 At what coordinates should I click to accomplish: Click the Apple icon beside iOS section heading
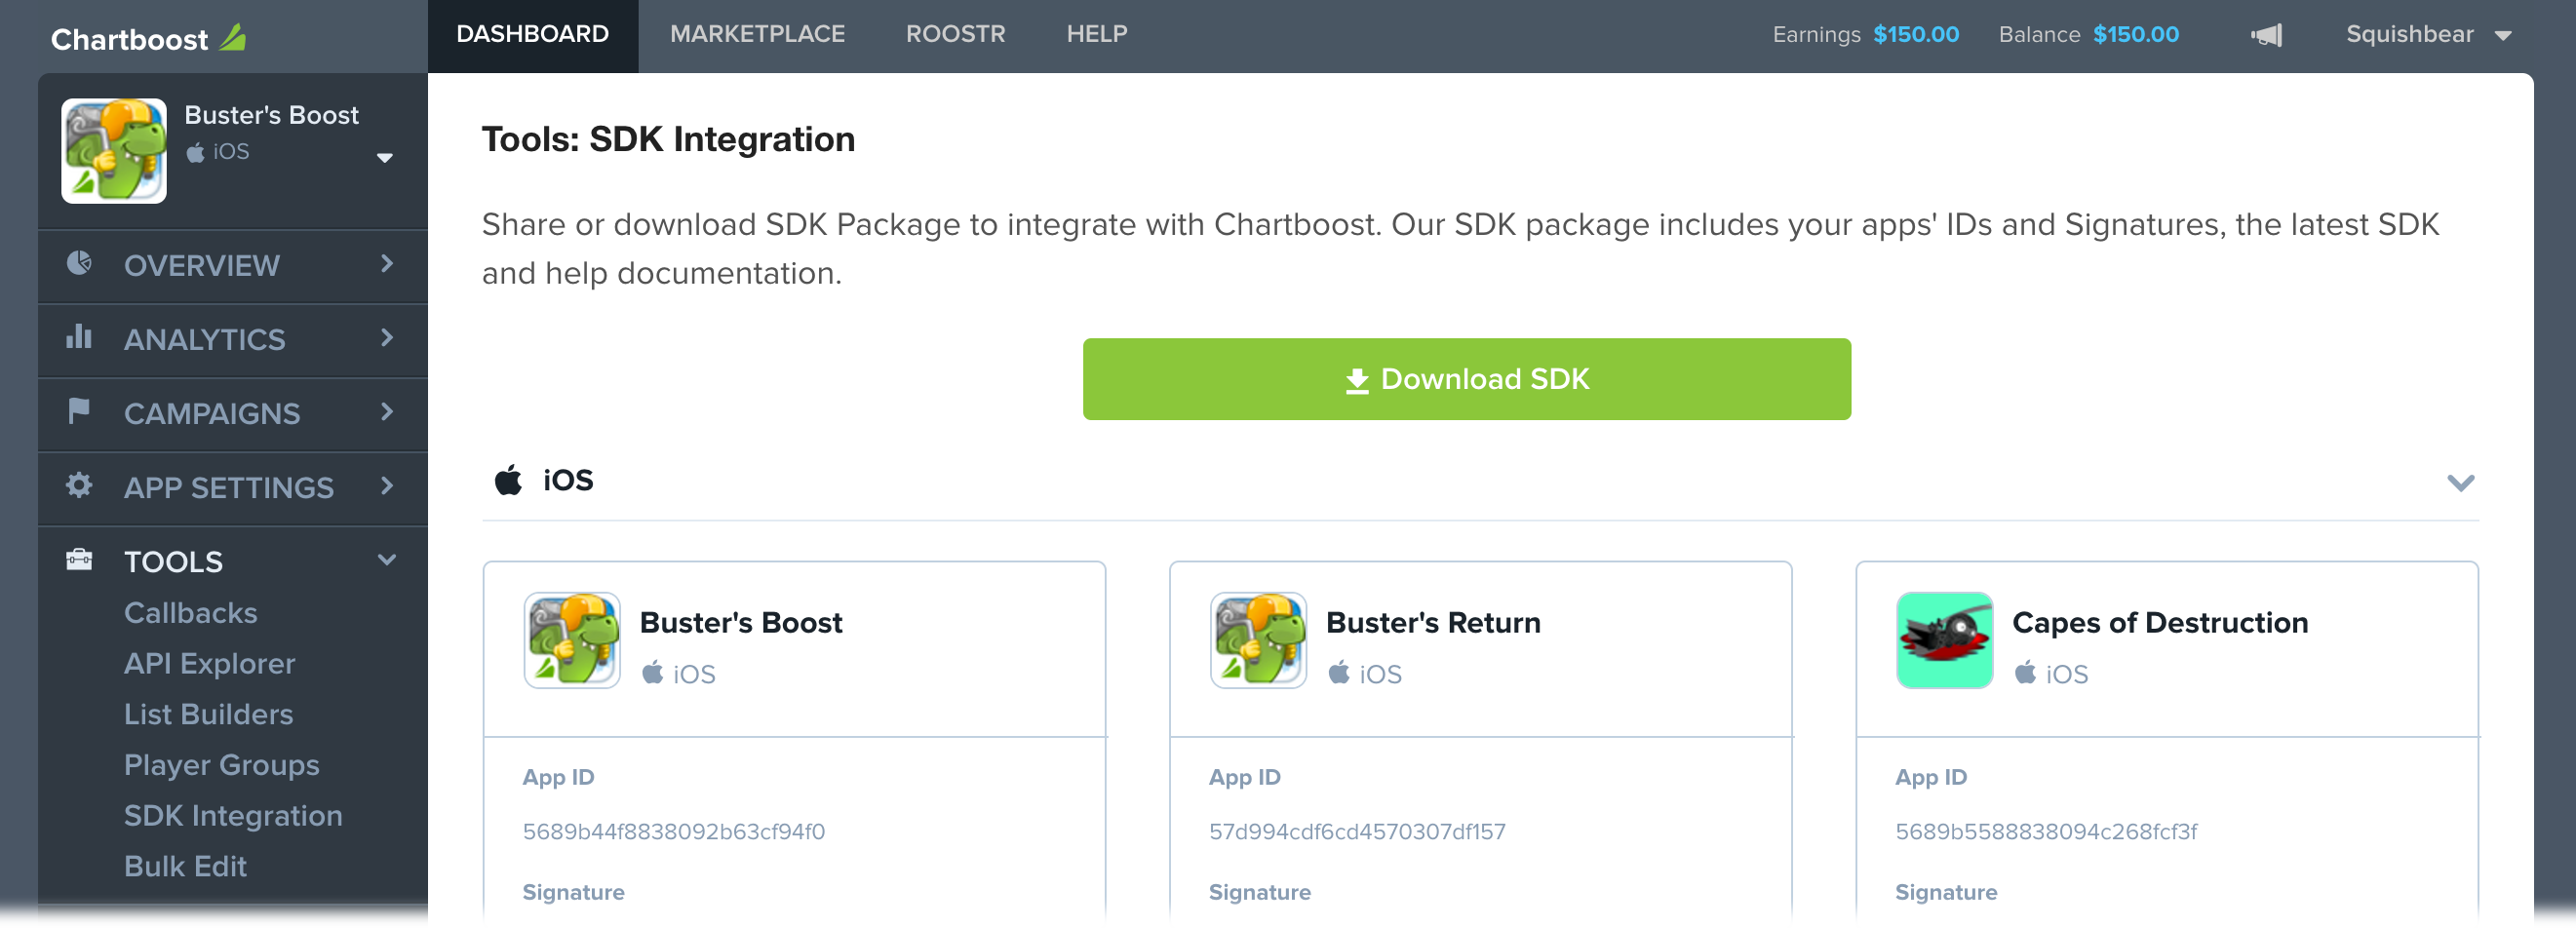pyautogui.click(x=509, y=480)
